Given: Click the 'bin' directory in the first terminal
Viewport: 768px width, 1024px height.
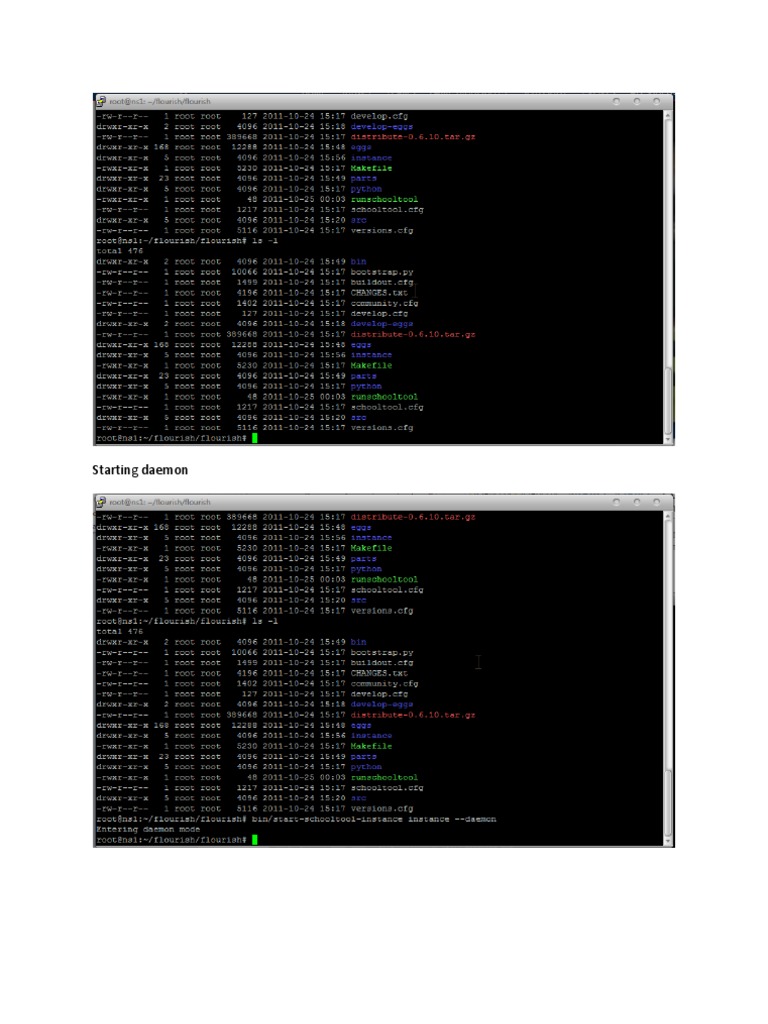Looking at the screenshot, I should 359,261.
